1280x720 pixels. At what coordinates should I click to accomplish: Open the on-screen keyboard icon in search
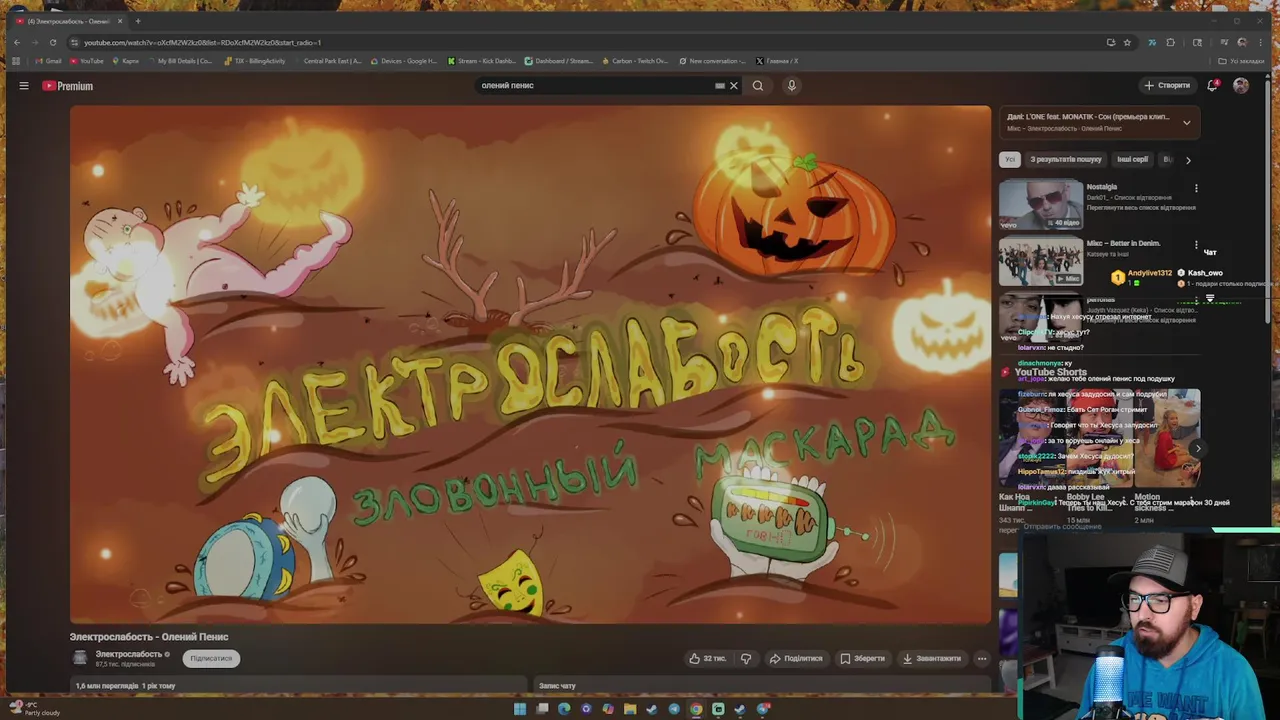pyautogui.click(x=719, y=86)
